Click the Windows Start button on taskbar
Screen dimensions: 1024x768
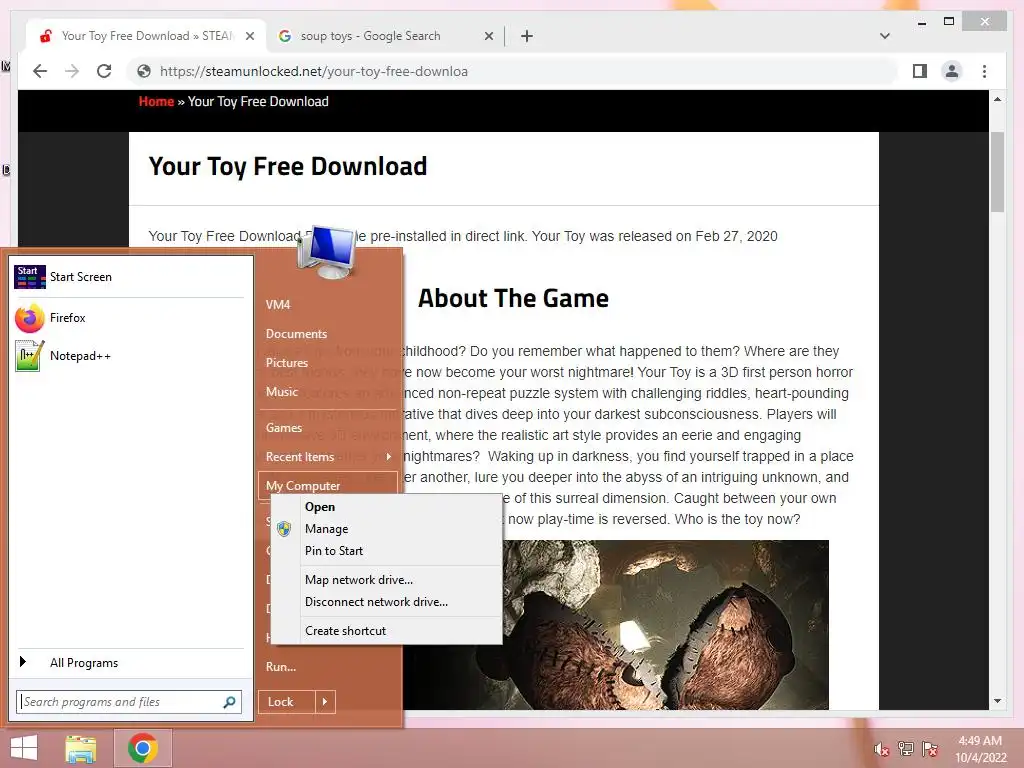click(24, 748)
